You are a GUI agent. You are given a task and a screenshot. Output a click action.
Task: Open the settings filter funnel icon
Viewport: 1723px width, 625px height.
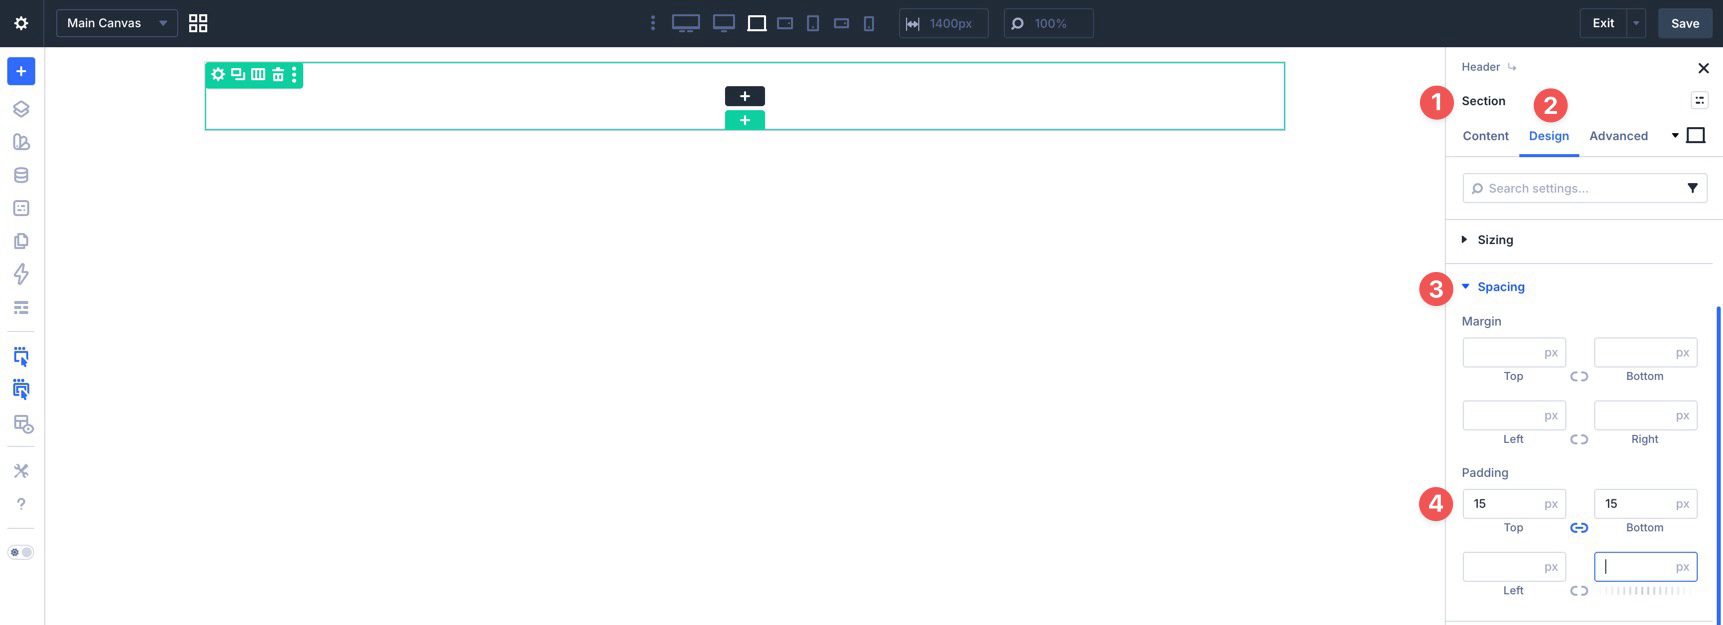1693,188
